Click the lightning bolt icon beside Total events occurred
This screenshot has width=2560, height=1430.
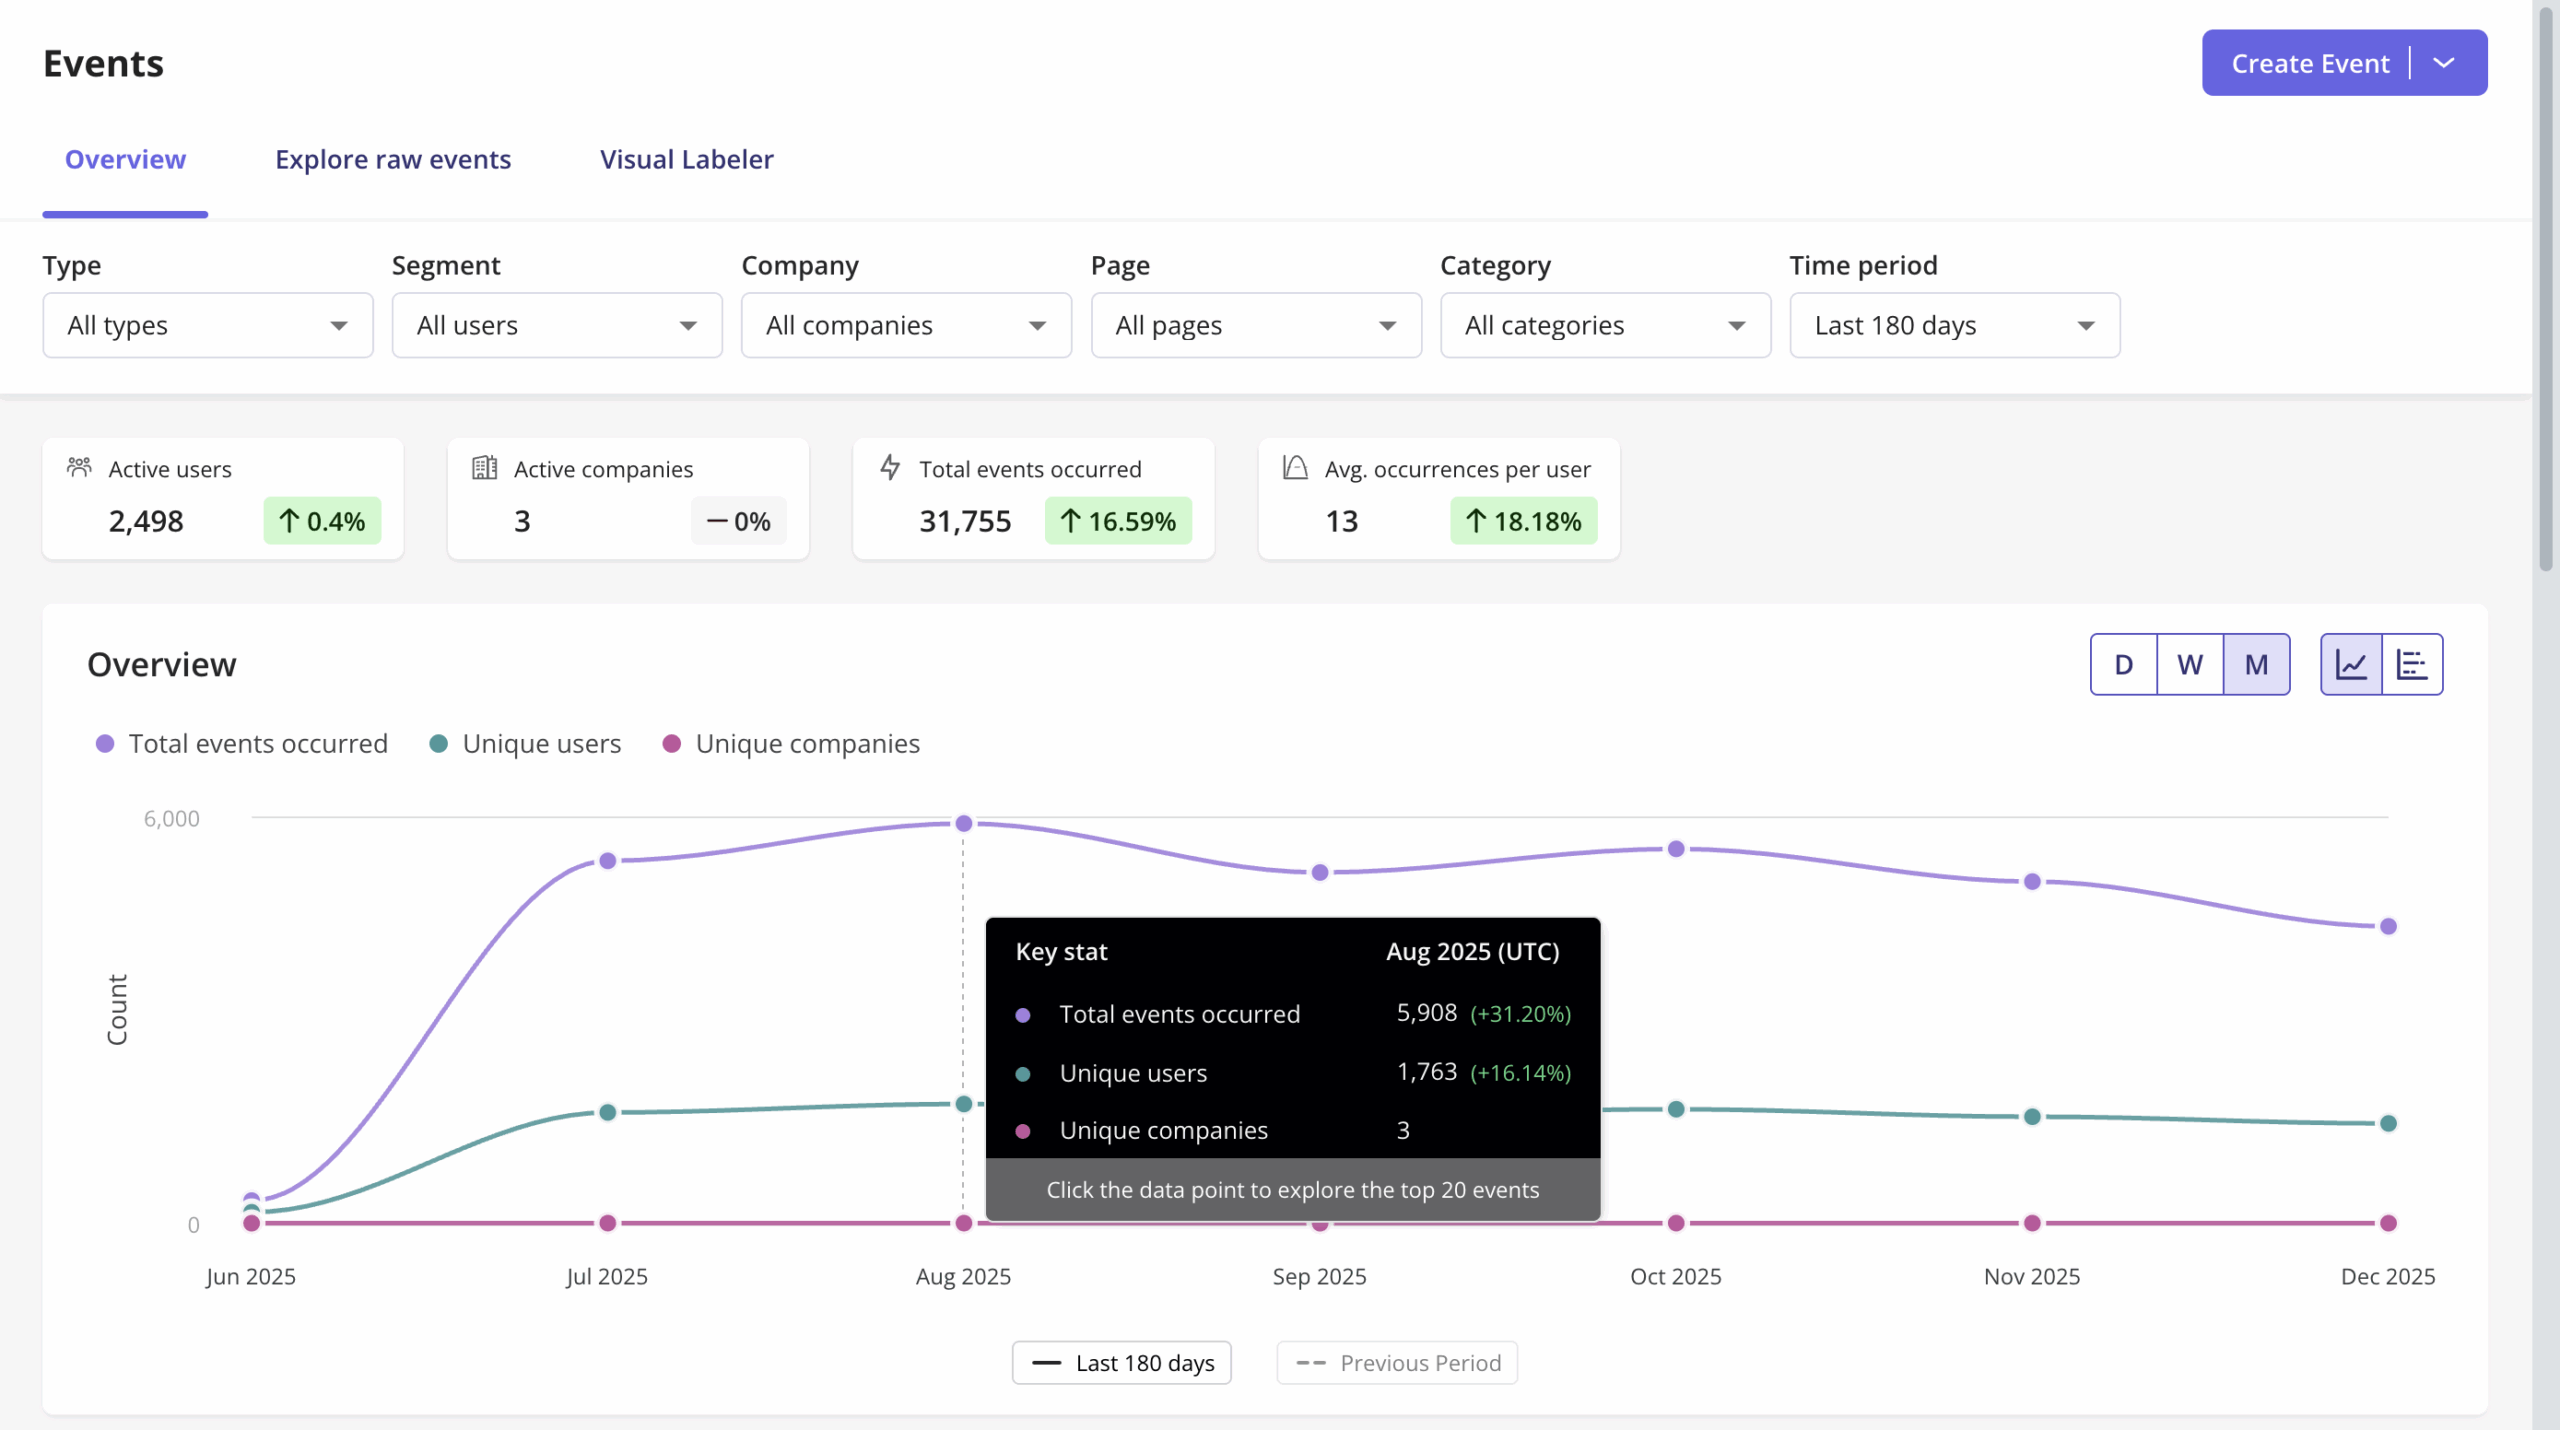[x=891, y=466]
